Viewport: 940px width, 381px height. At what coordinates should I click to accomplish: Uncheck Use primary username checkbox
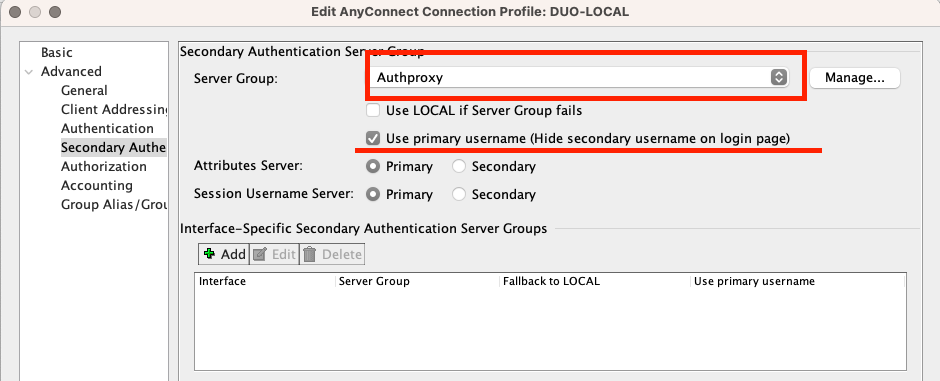point(373,138)
